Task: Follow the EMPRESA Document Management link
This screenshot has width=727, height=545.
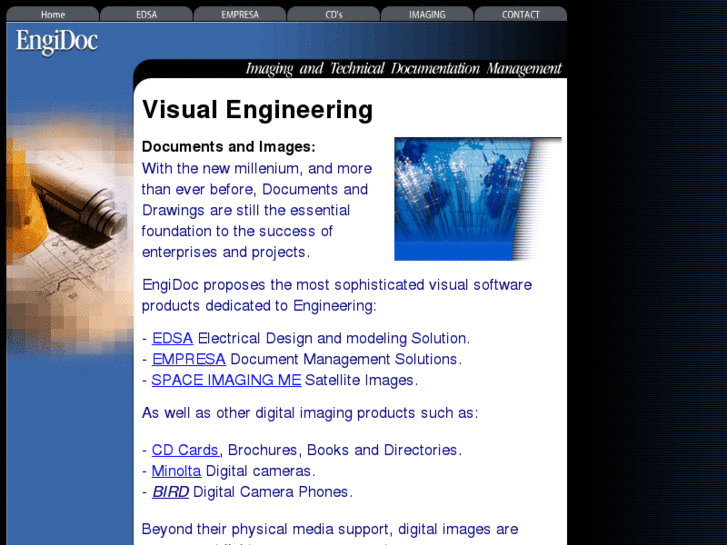Action: pos(188,359)
